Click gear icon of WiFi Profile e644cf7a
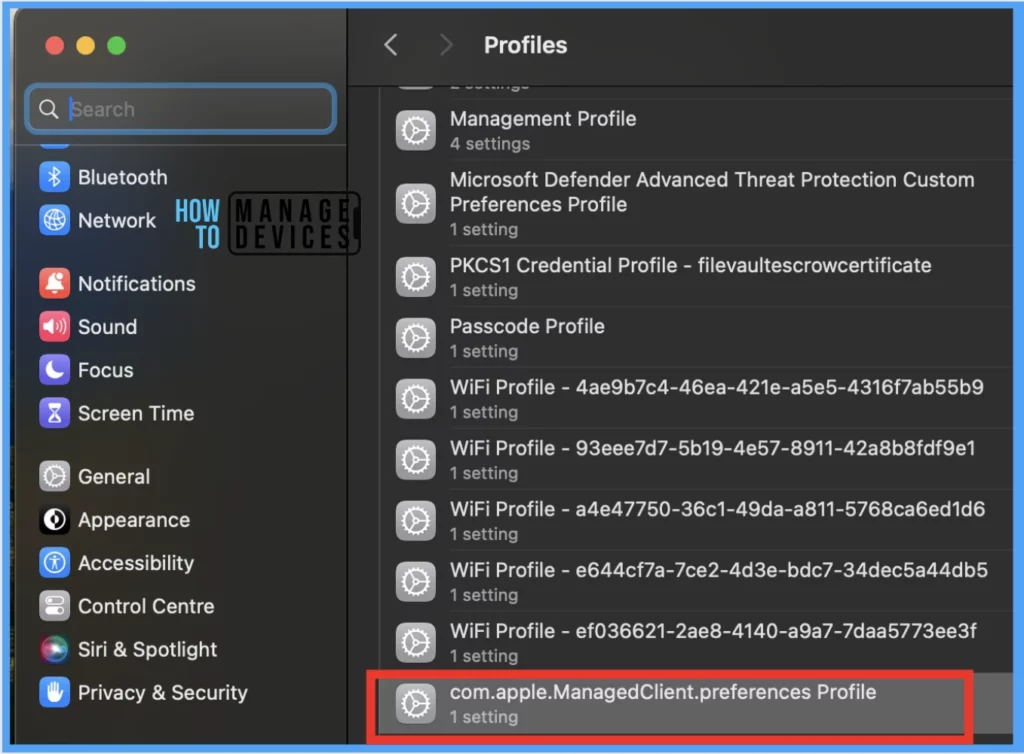Screen dimensions: 1024x754 click(416, 581)
